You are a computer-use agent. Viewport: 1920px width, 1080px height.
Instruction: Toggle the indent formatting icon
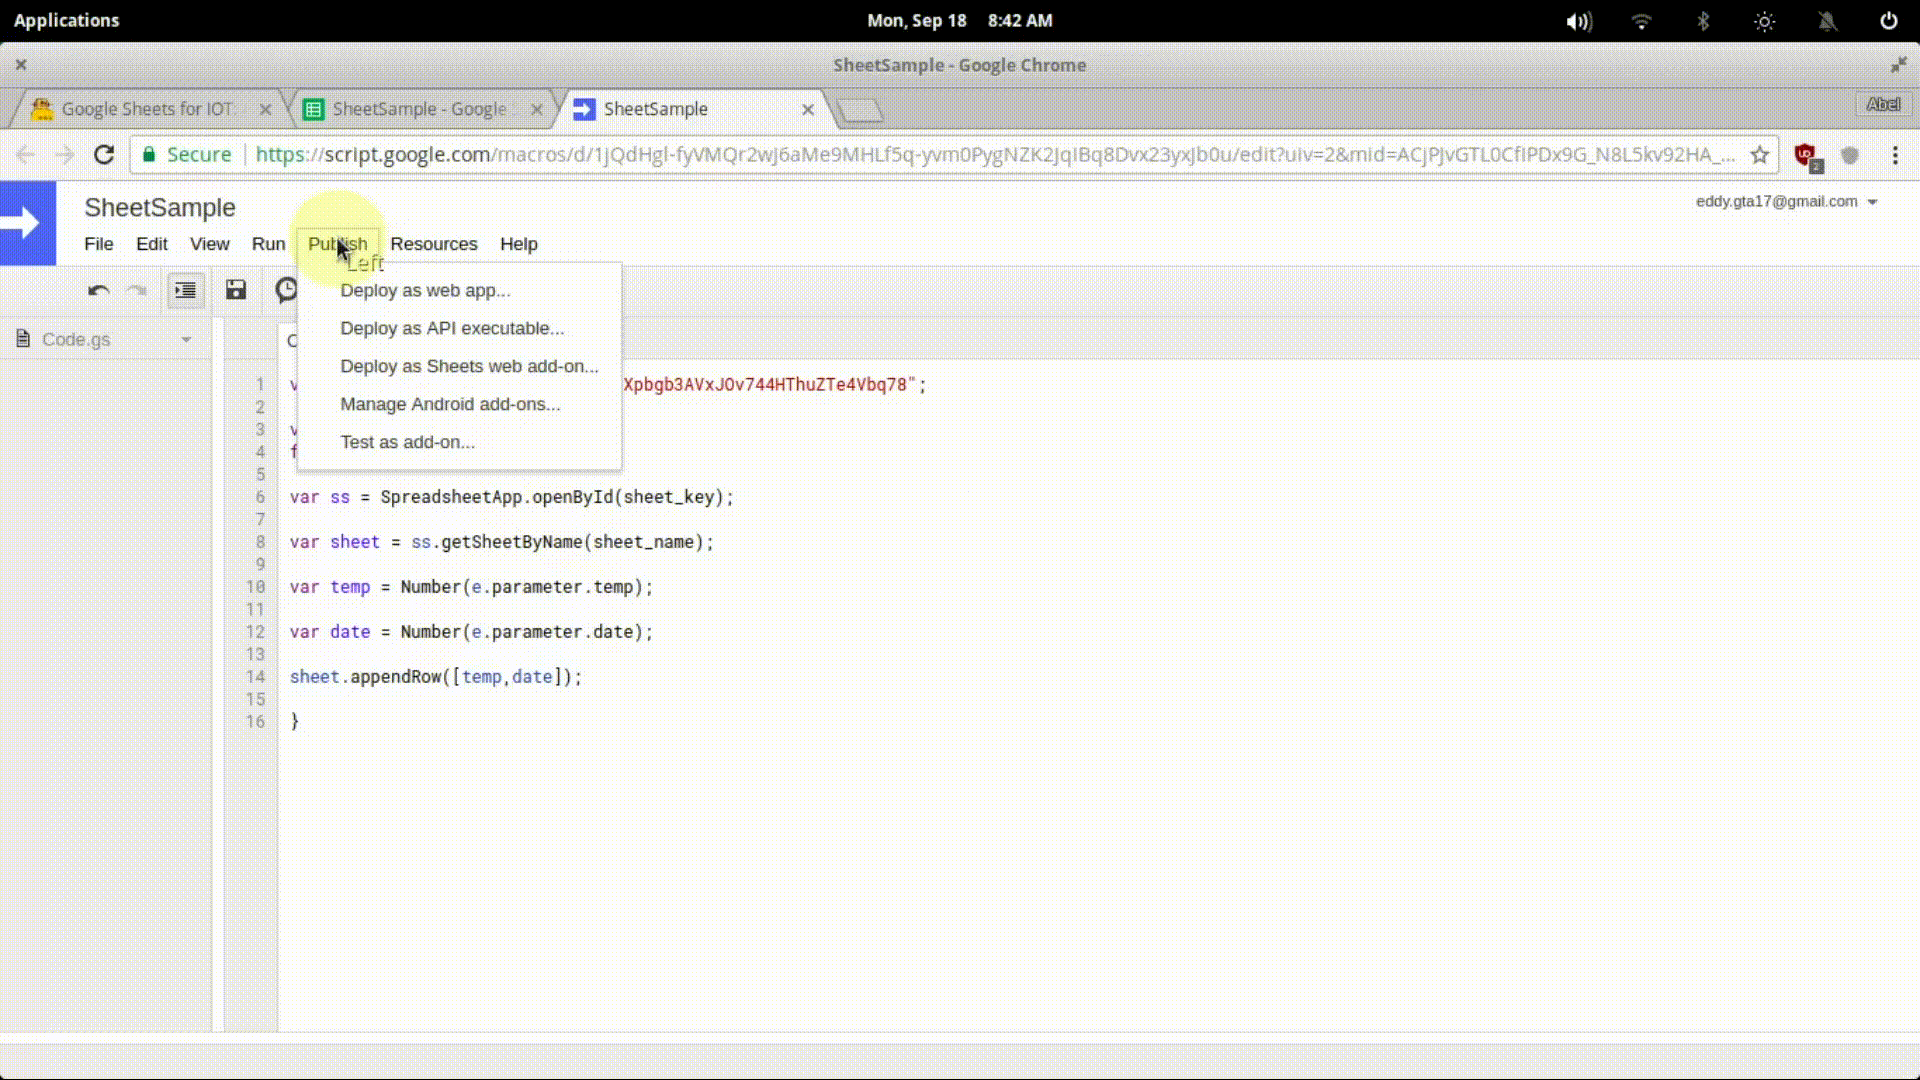click(185, 290)
